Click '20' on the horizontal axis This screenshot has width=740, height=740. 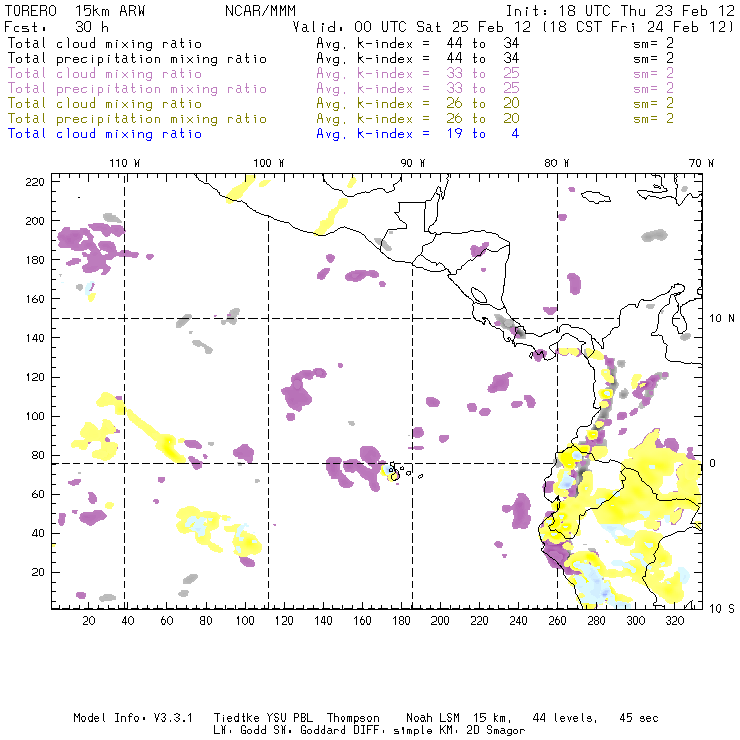point(89,621)
